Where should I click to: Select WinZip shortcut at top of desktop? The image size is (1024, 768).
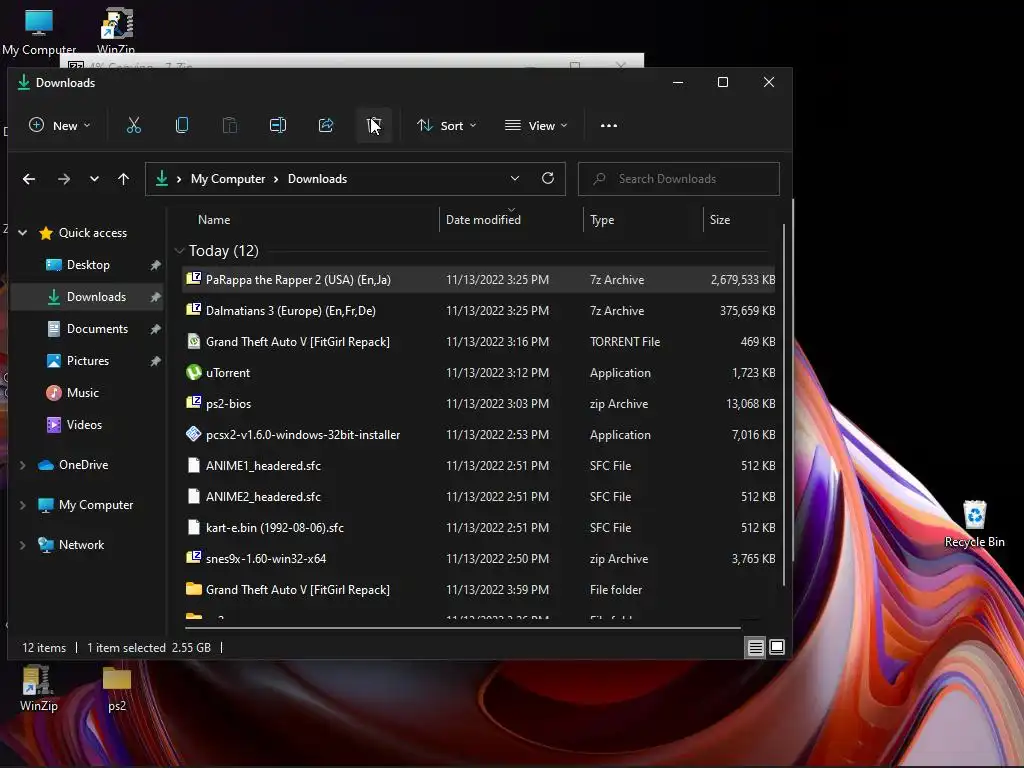tap(116, 31)
